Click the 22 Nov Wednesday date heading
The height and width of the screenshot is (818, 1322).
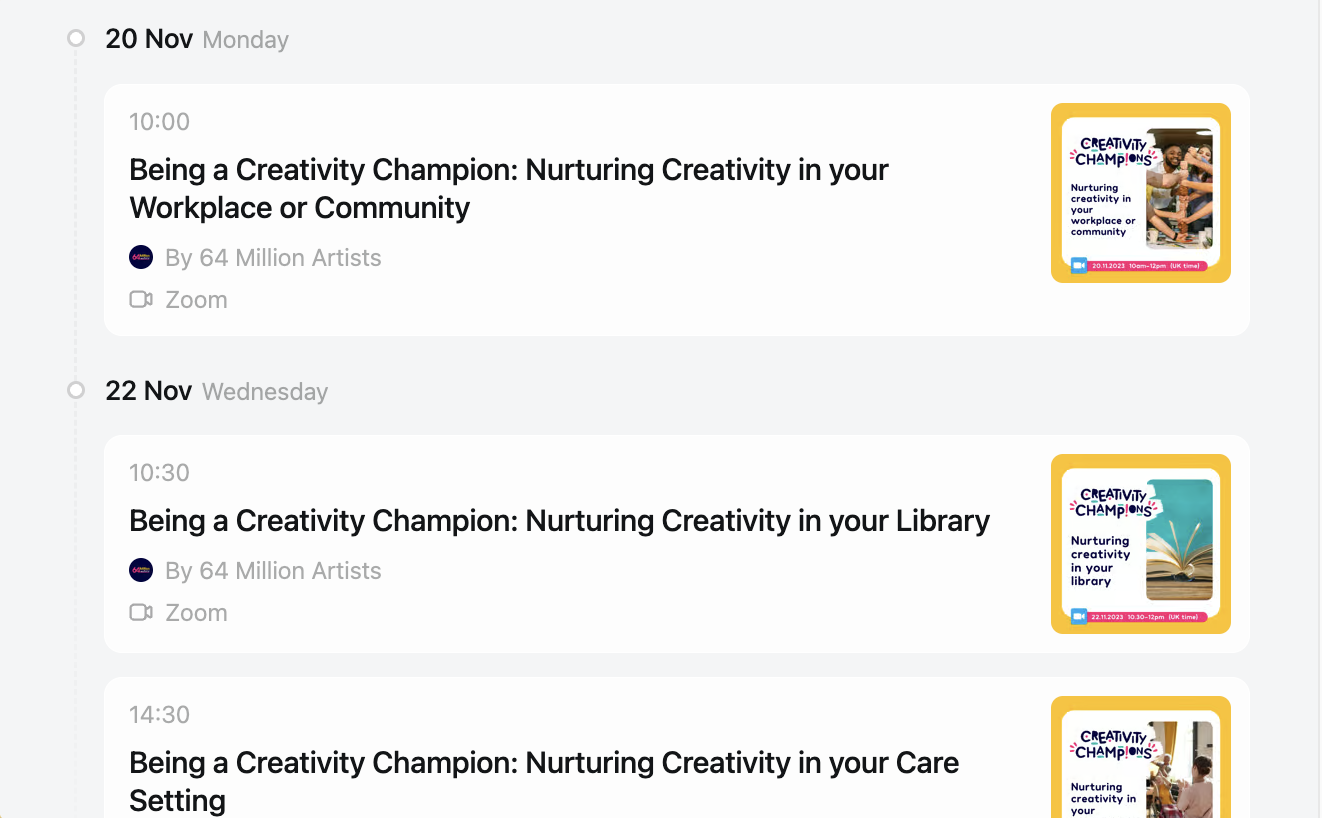tap(217, 390)
